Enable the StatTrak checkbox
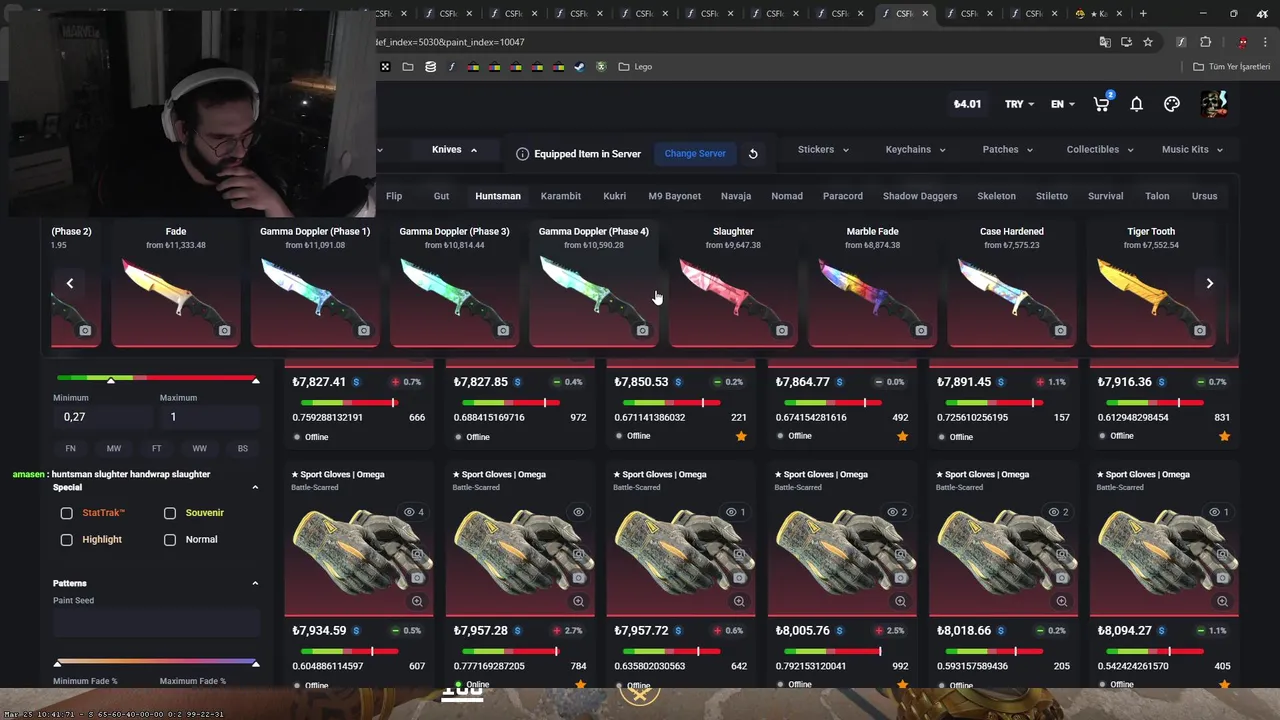The width and height of the screenshot is (1280, 720). (67, 513)
